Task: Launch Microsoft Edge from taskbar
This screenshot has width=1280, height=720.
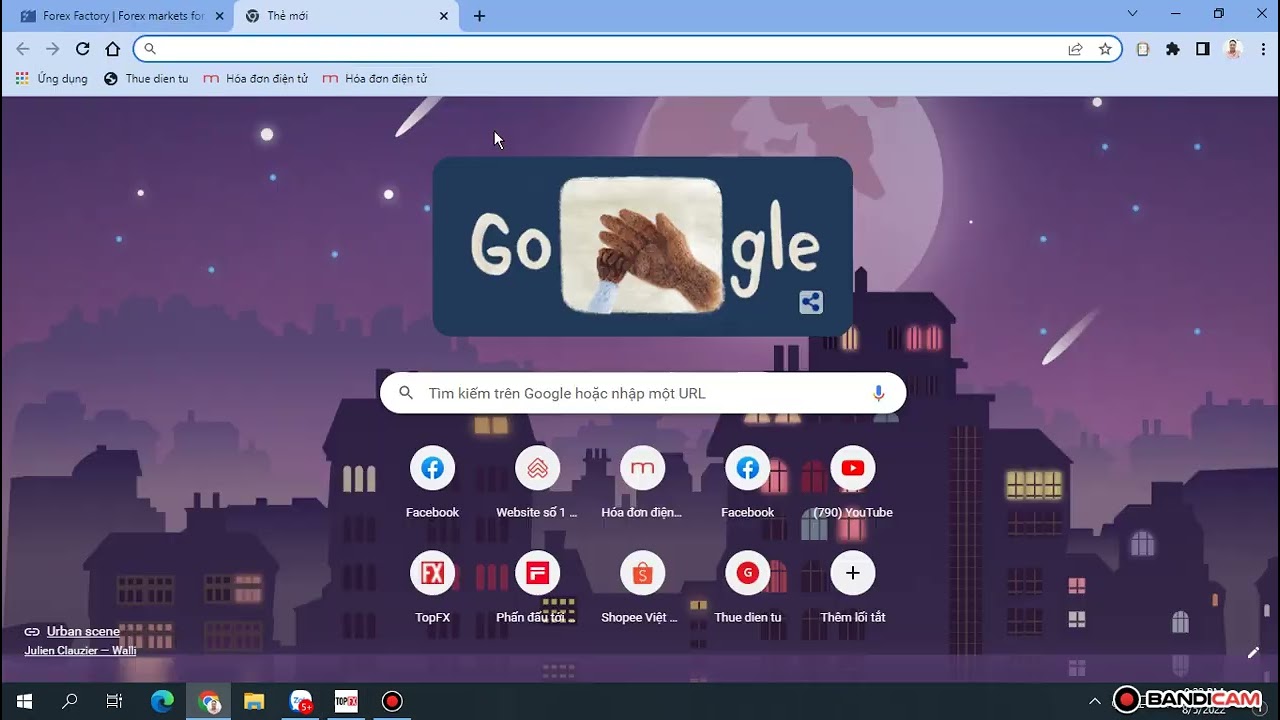Action: point(162,701)
